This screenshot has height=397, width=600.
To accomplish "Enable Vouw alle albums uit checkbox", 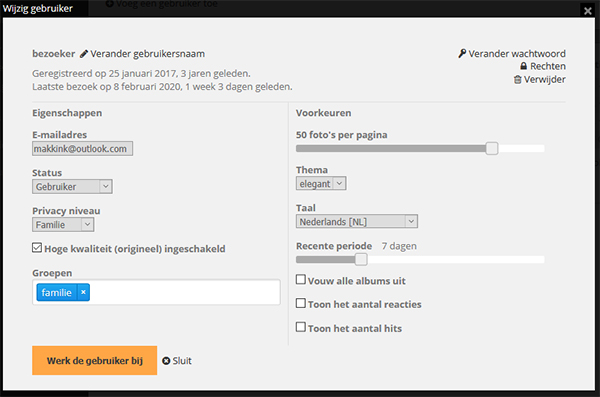I will click(301, 279).
